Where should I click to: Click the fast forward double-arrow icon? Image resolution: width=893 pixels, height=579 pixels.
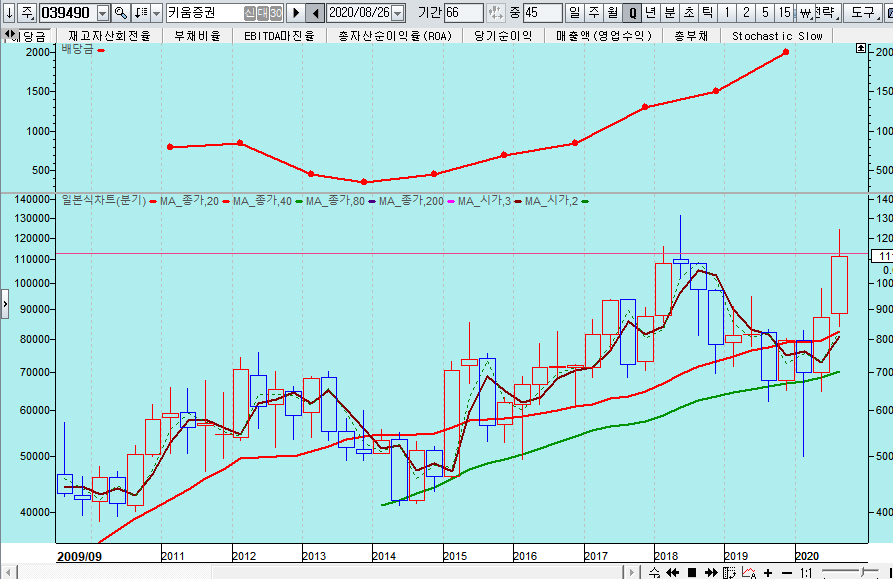[710, 572]
